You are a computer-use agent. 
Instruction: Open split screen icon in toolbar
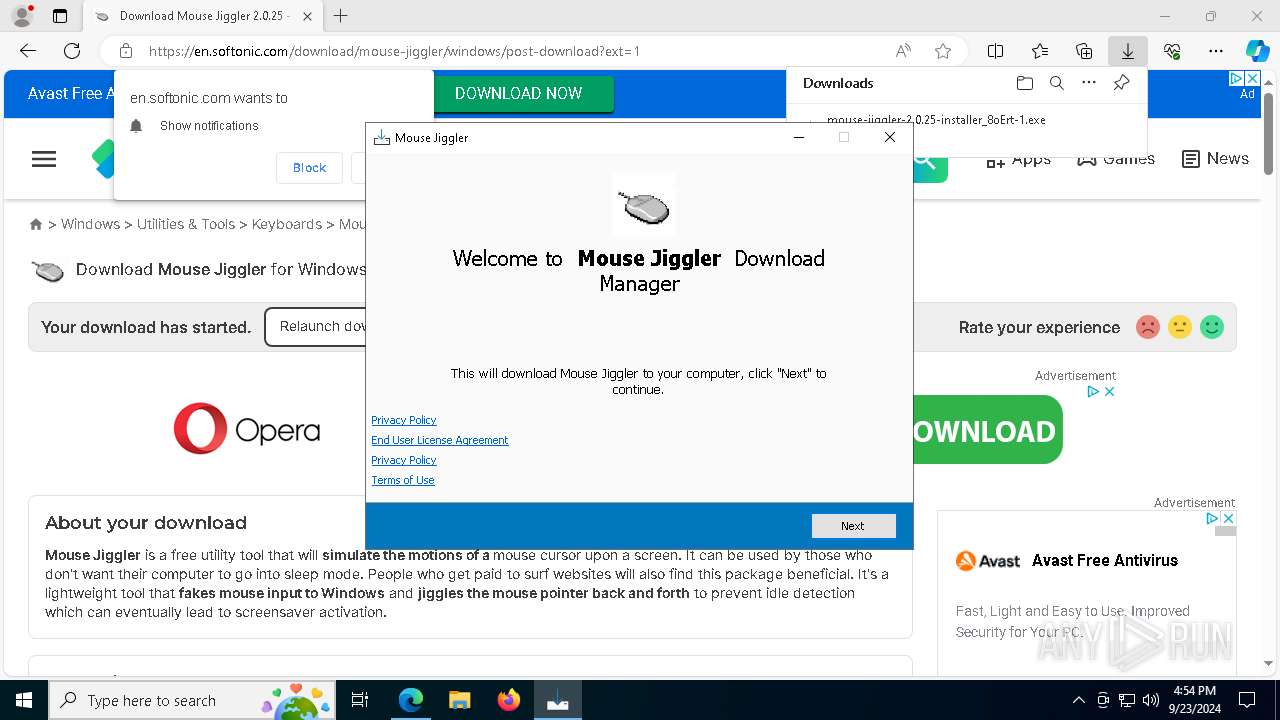tap(996, 51)
